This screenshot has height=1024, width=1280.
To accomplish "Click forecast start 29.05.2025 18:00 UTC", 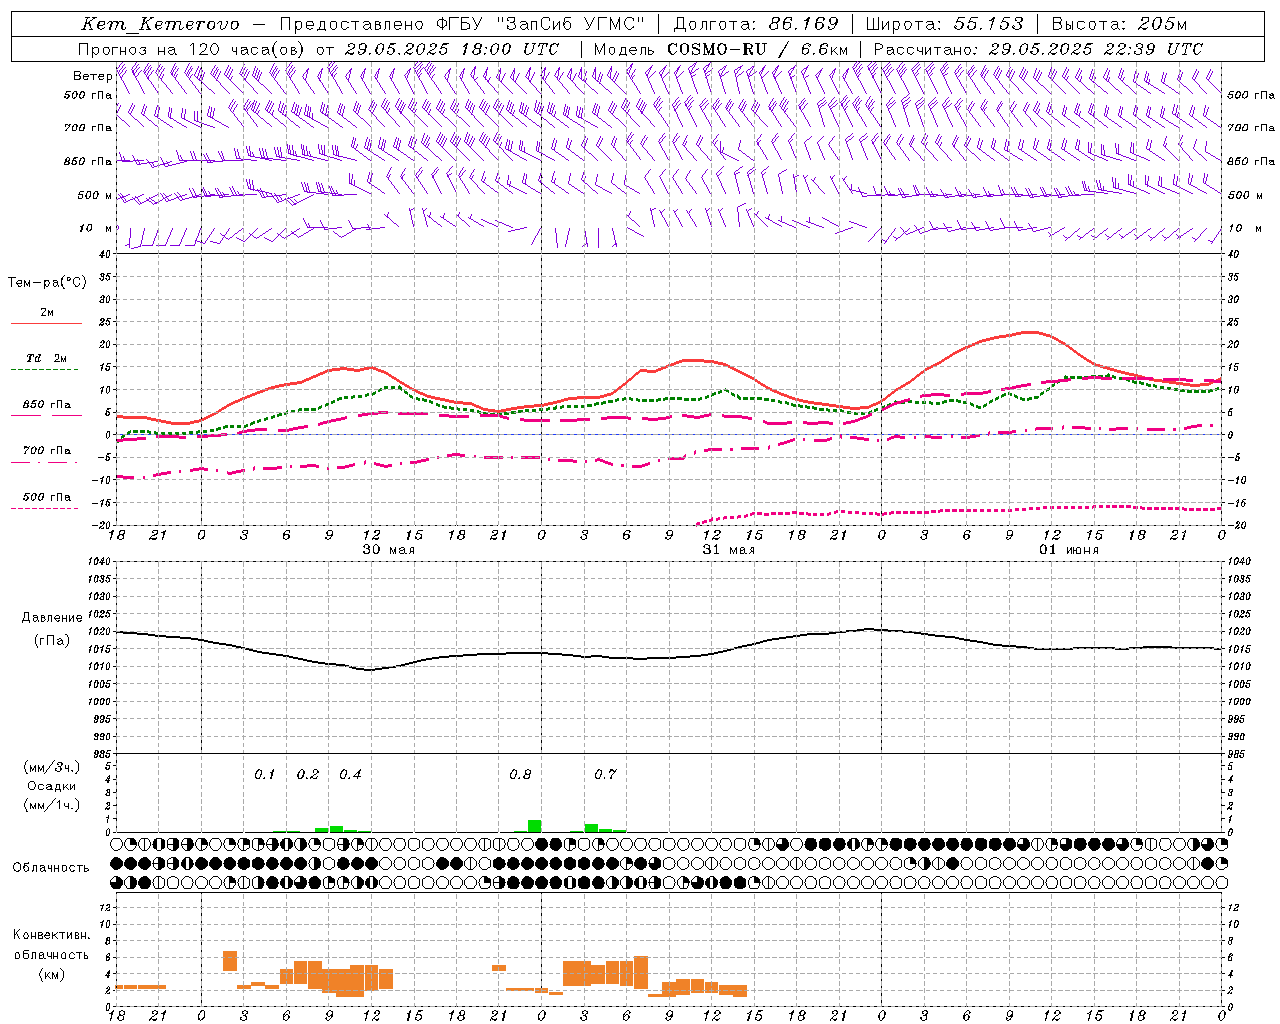I will (x=452, y=49).
